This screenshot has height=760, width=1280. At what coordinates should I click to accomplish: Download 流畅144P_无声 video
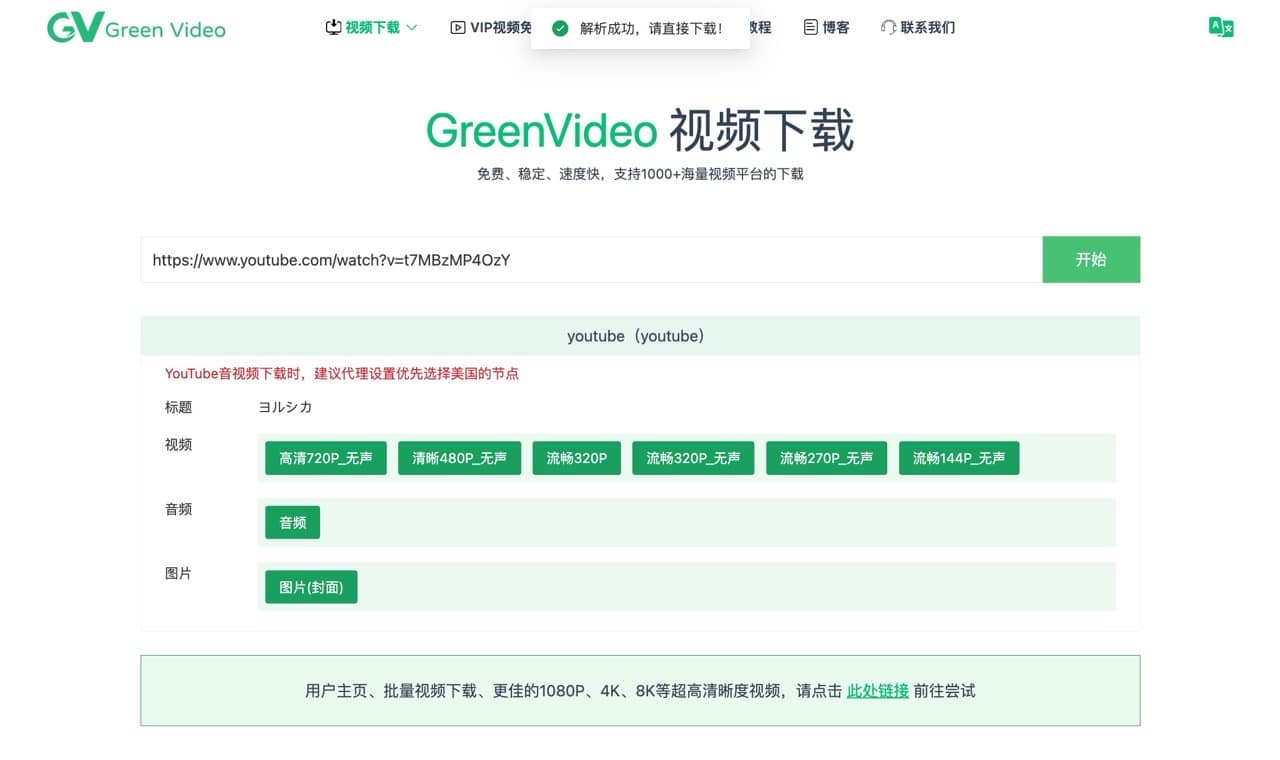coord(959,458)
